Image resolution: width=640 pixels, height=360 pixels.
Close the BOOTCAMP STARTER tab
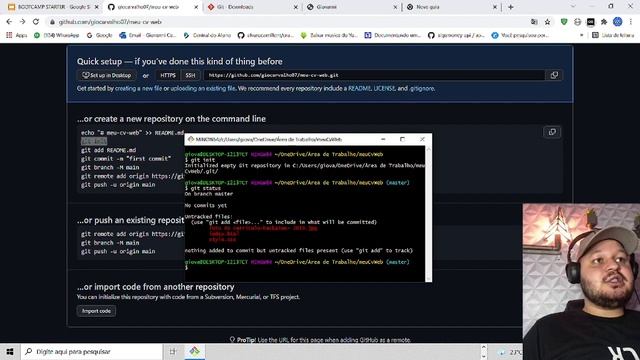coord(97,7)
